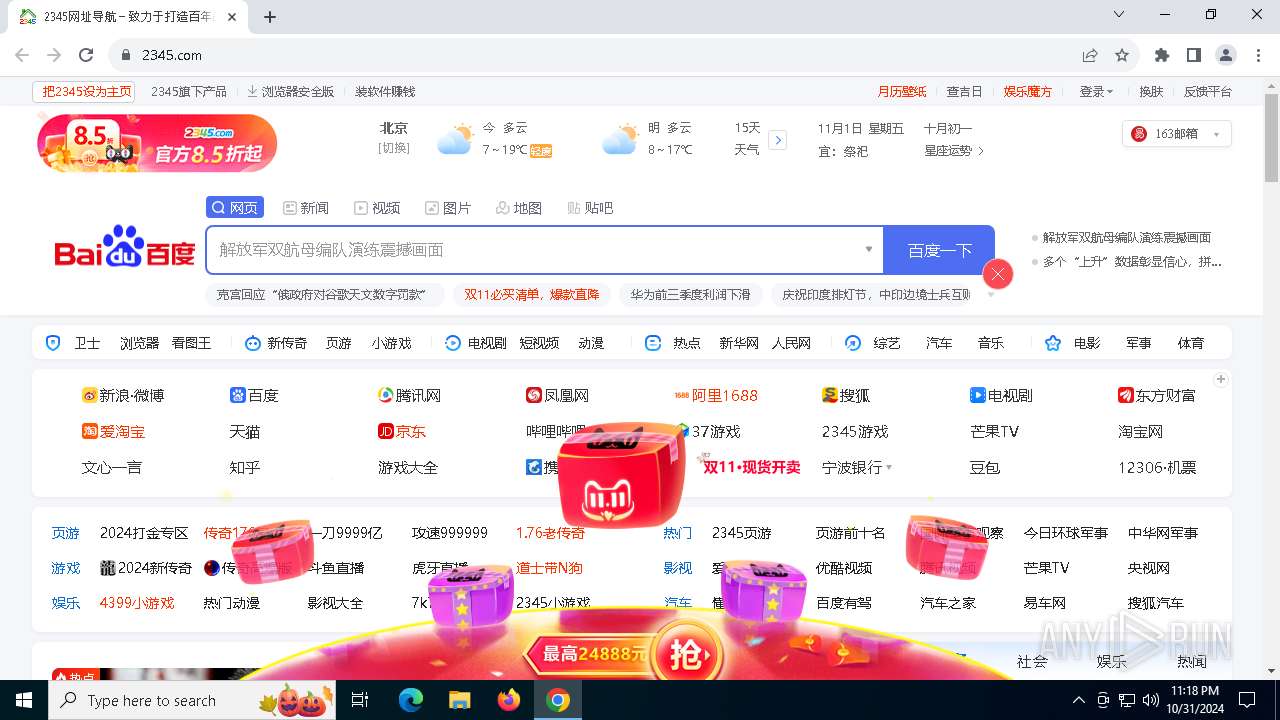Click the 卫士 shield icon

pos(54,343)
